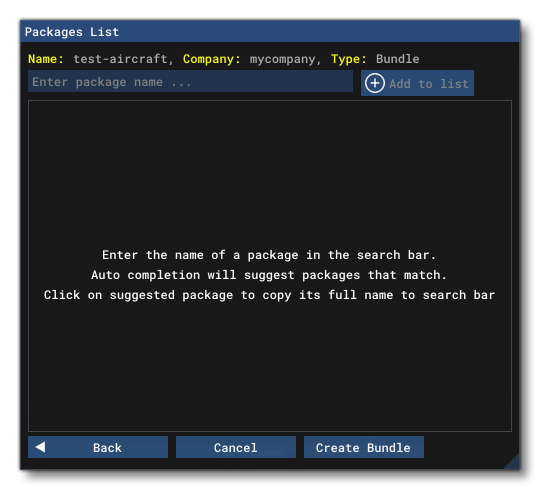Click the 'Add to list' label
The height and width of the screenshot is (490, 540).
[429, 84]
